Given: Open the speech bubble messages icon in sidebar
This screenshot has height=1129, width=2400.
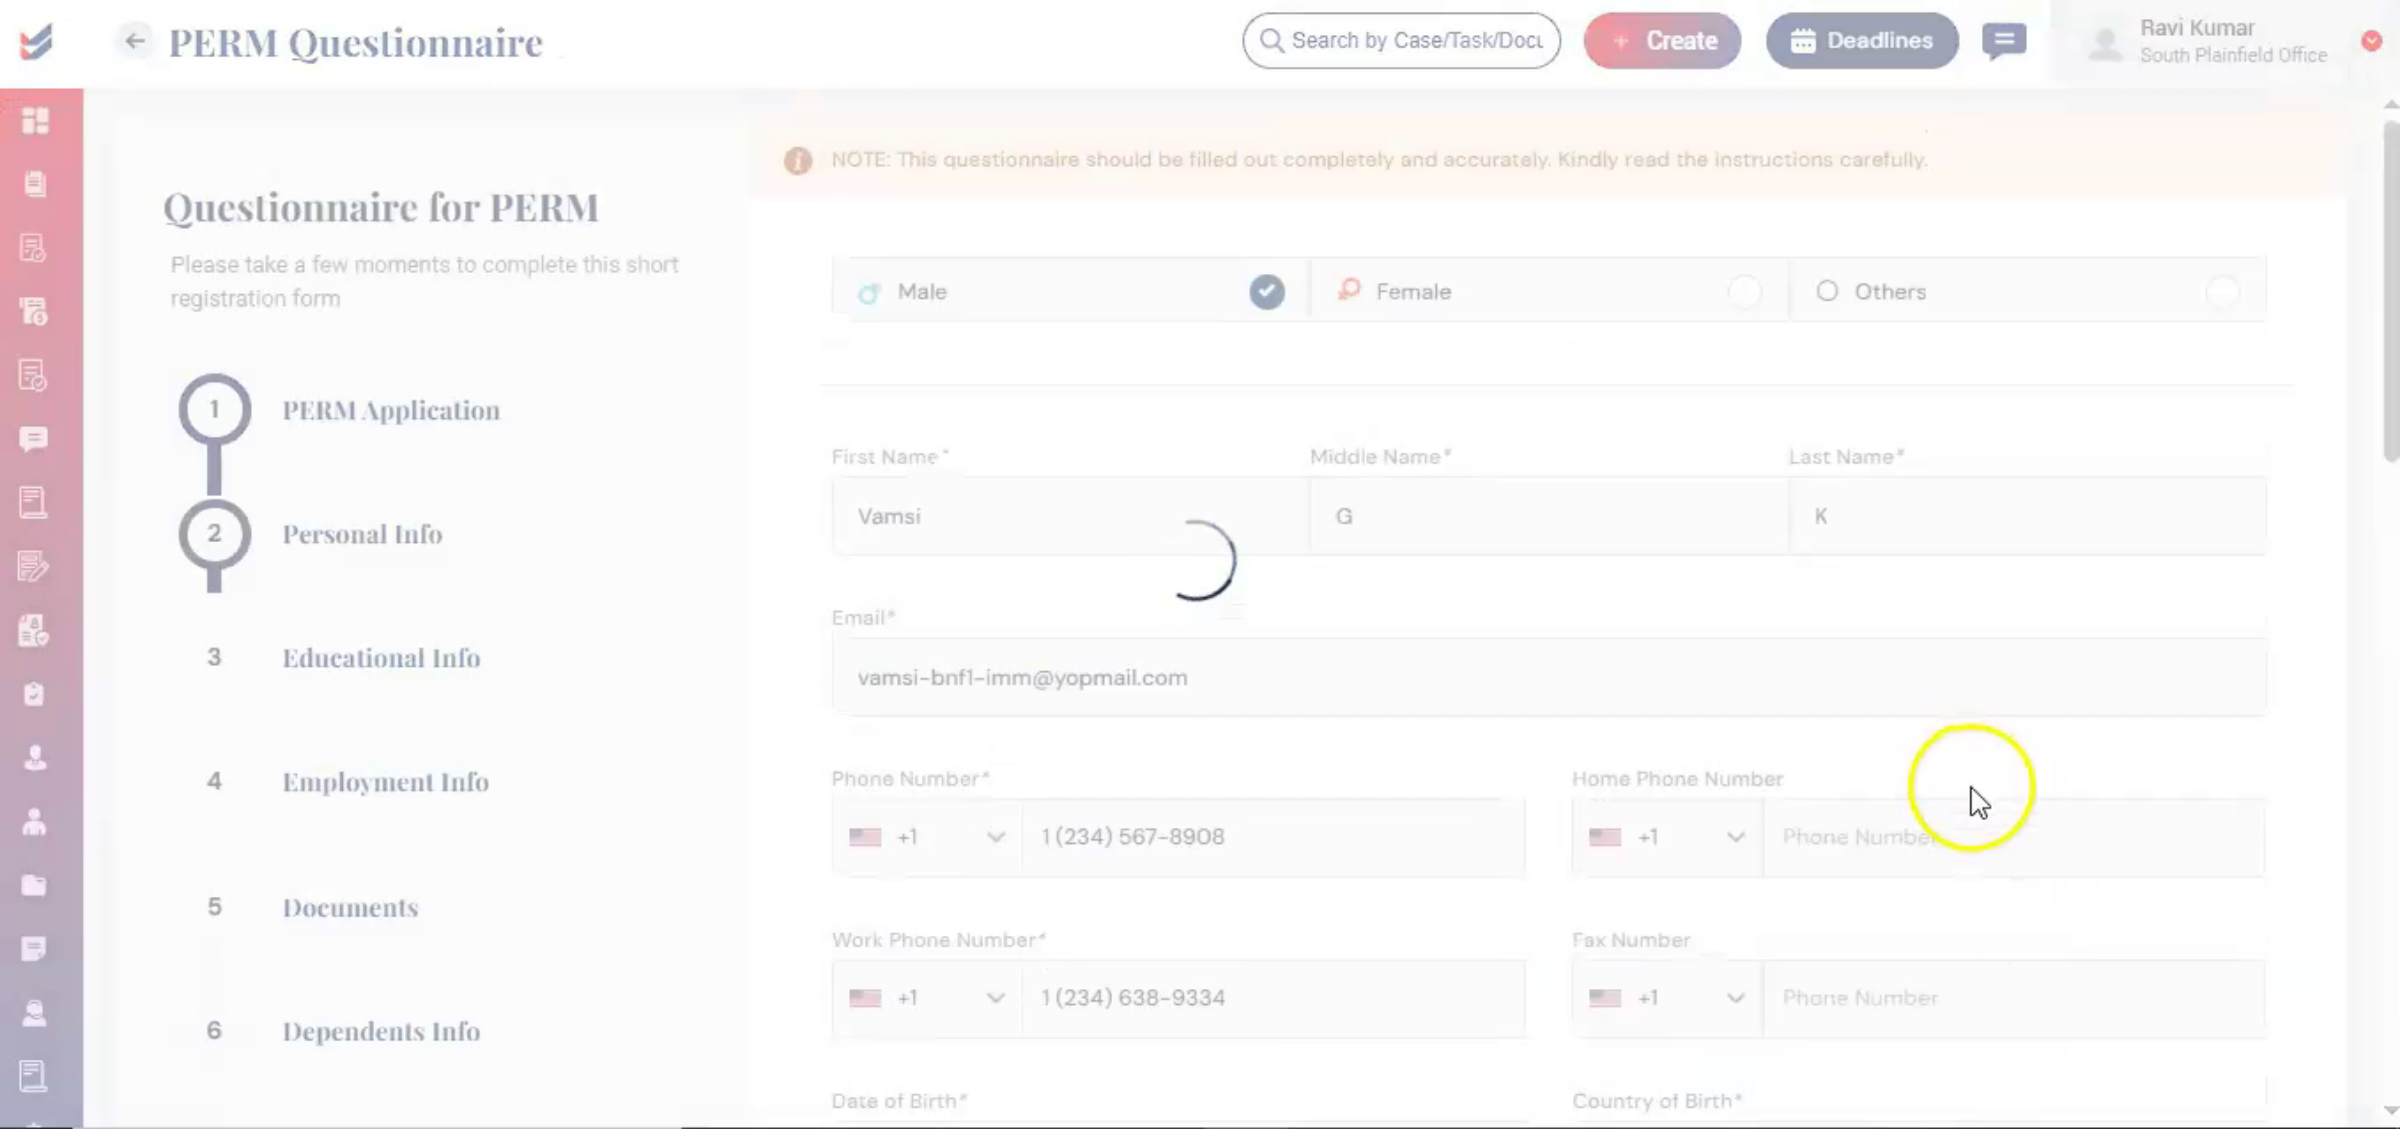Looking at the screenshot, I should coord(34,439).
